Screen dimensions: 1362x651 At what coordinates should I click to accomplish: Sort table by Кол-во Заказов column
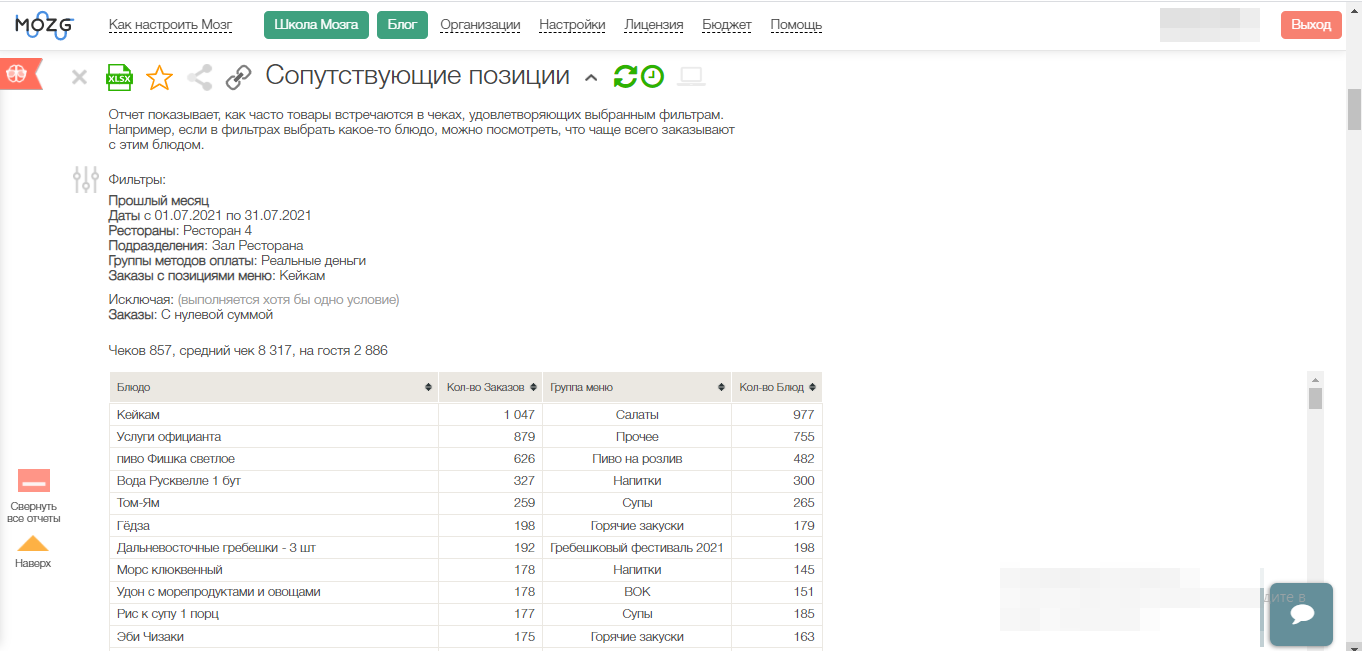533,387
